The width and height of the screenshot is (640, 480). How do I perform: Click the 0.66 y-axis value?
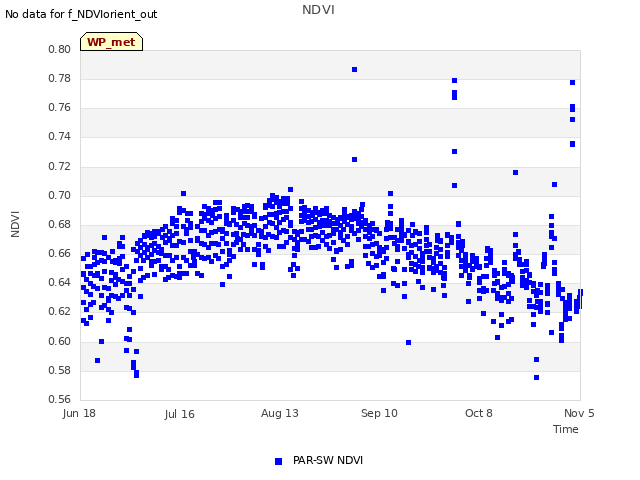point(60,253)
